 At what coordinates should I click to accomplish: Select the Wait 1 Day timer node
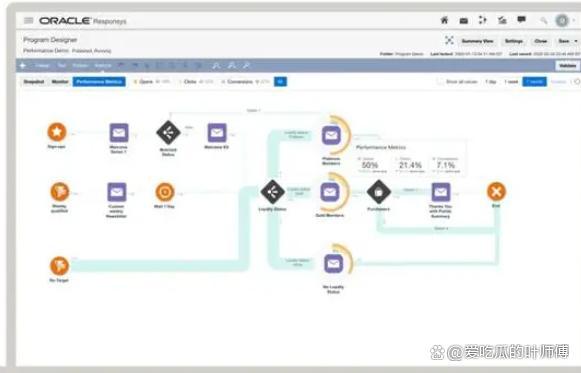pos(165,192)
